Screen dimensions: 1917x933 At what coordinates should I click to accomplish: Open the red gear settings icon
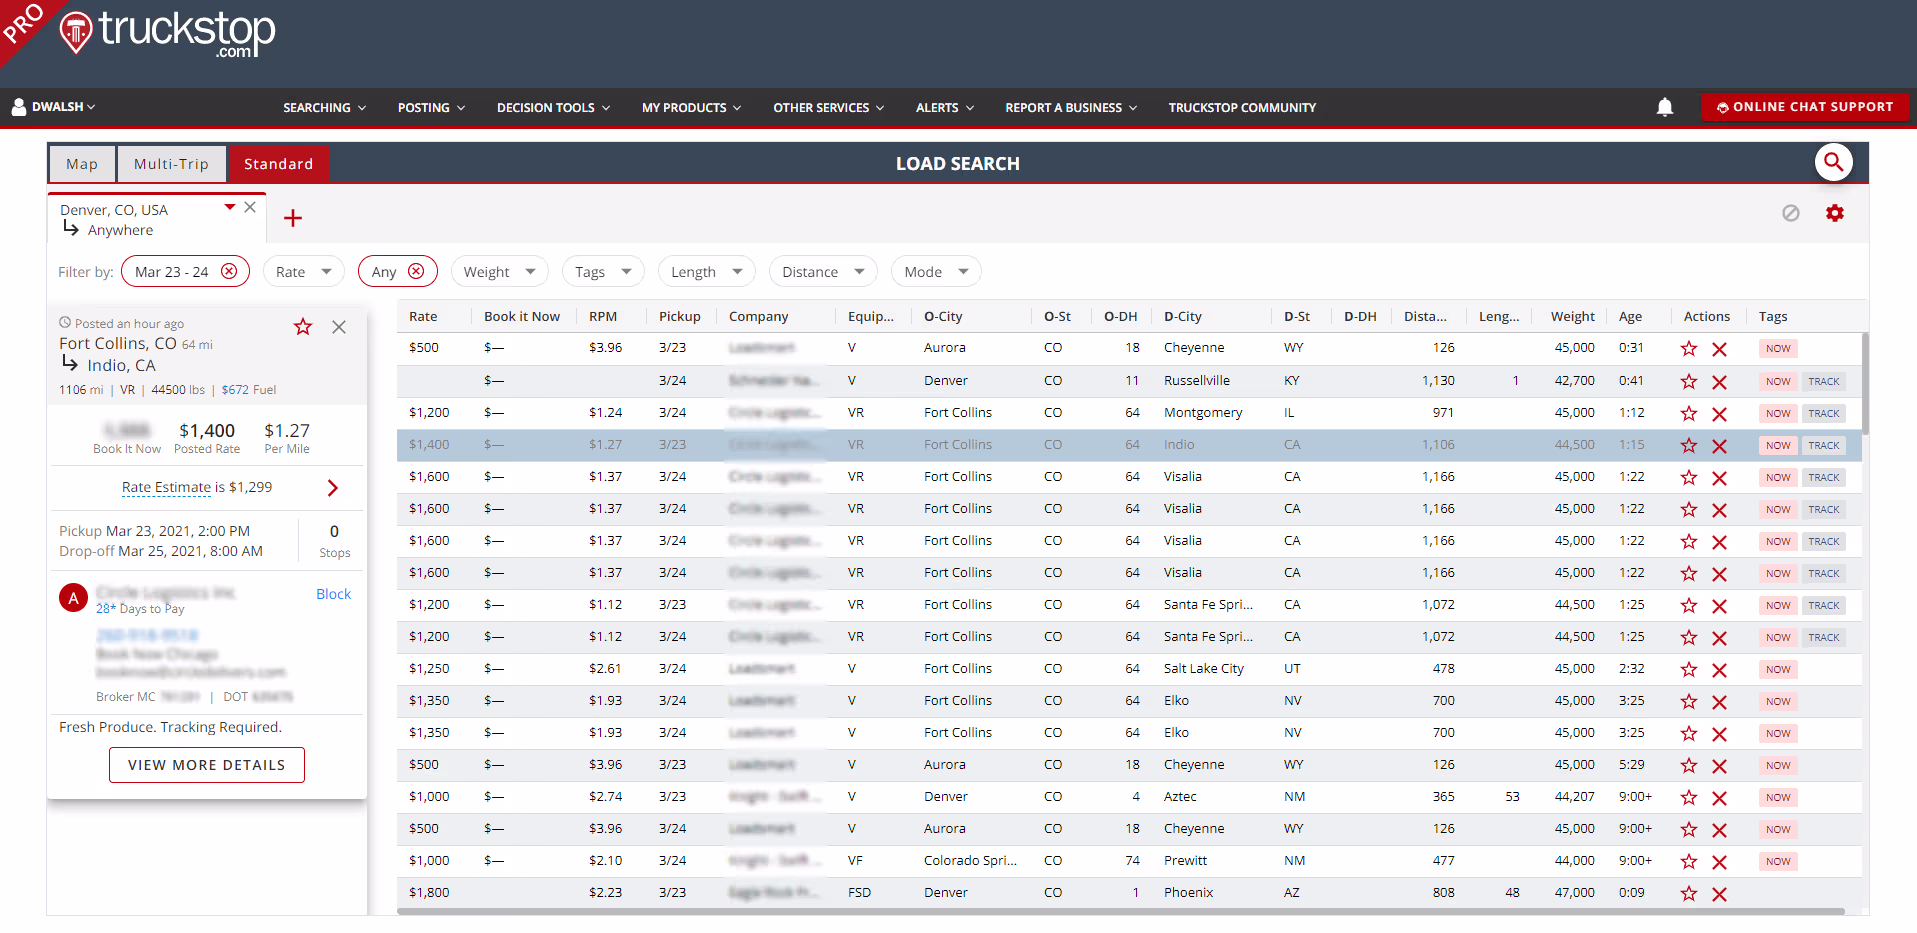(x=1834, y=213)
